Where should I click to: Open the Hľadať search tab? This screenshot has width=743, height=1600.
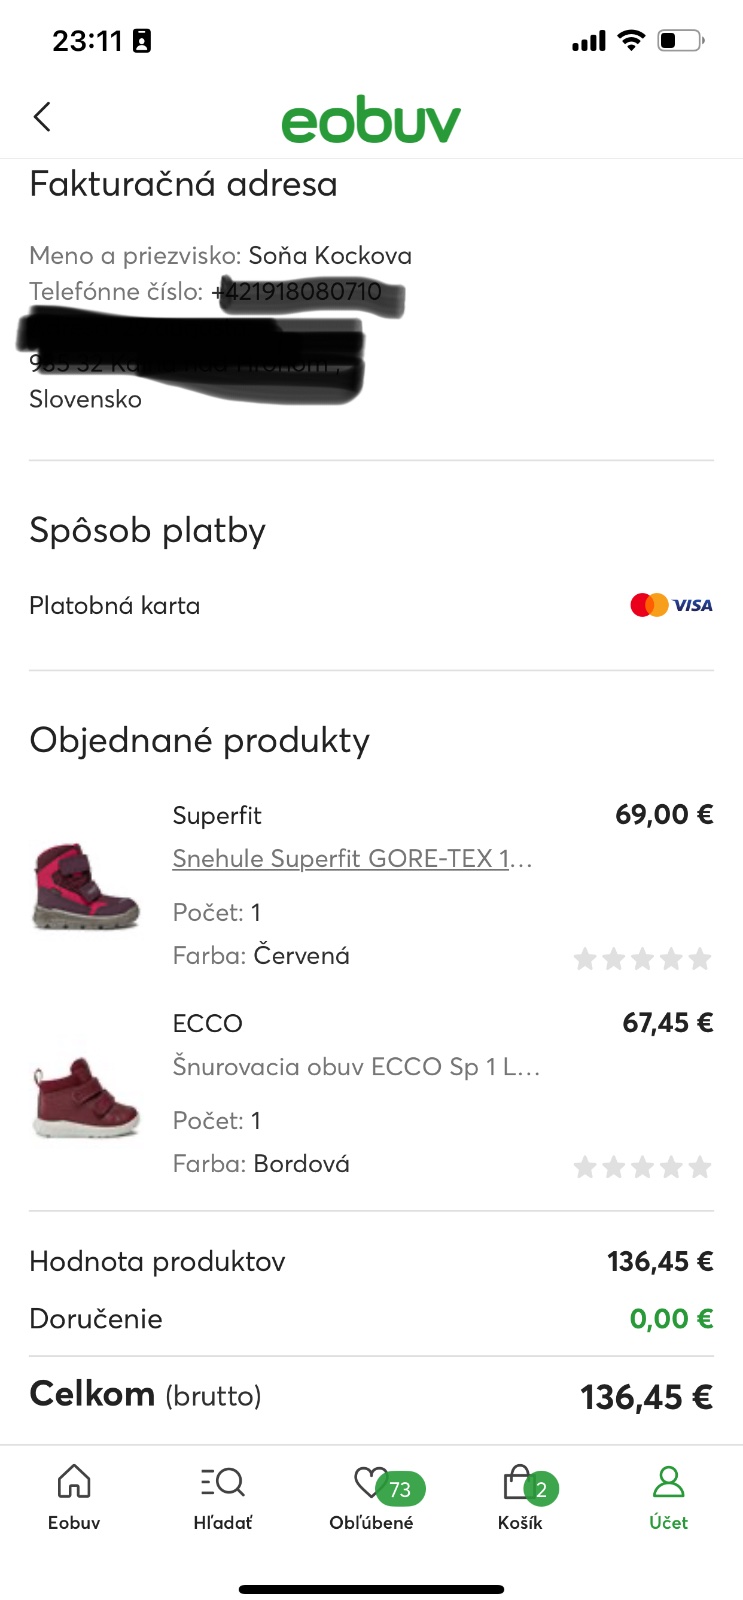(222, 1496)
